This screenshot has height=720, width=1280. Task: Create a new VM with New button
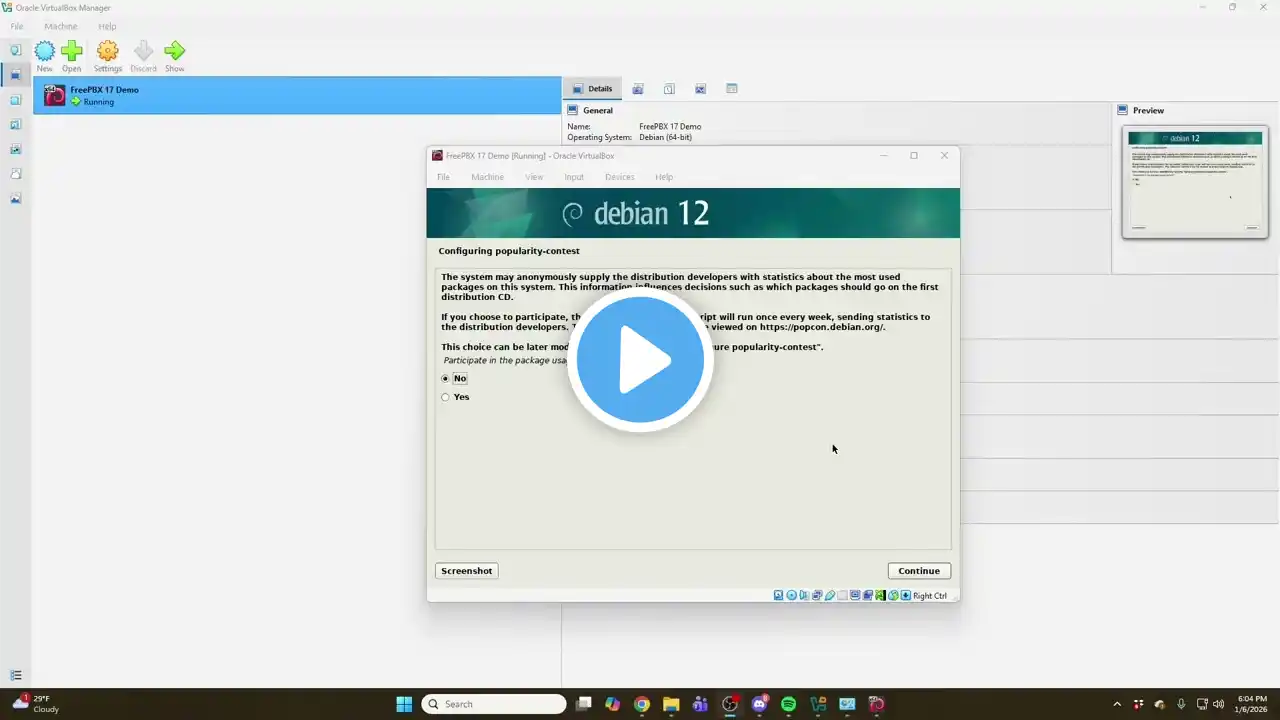[45, 56]
